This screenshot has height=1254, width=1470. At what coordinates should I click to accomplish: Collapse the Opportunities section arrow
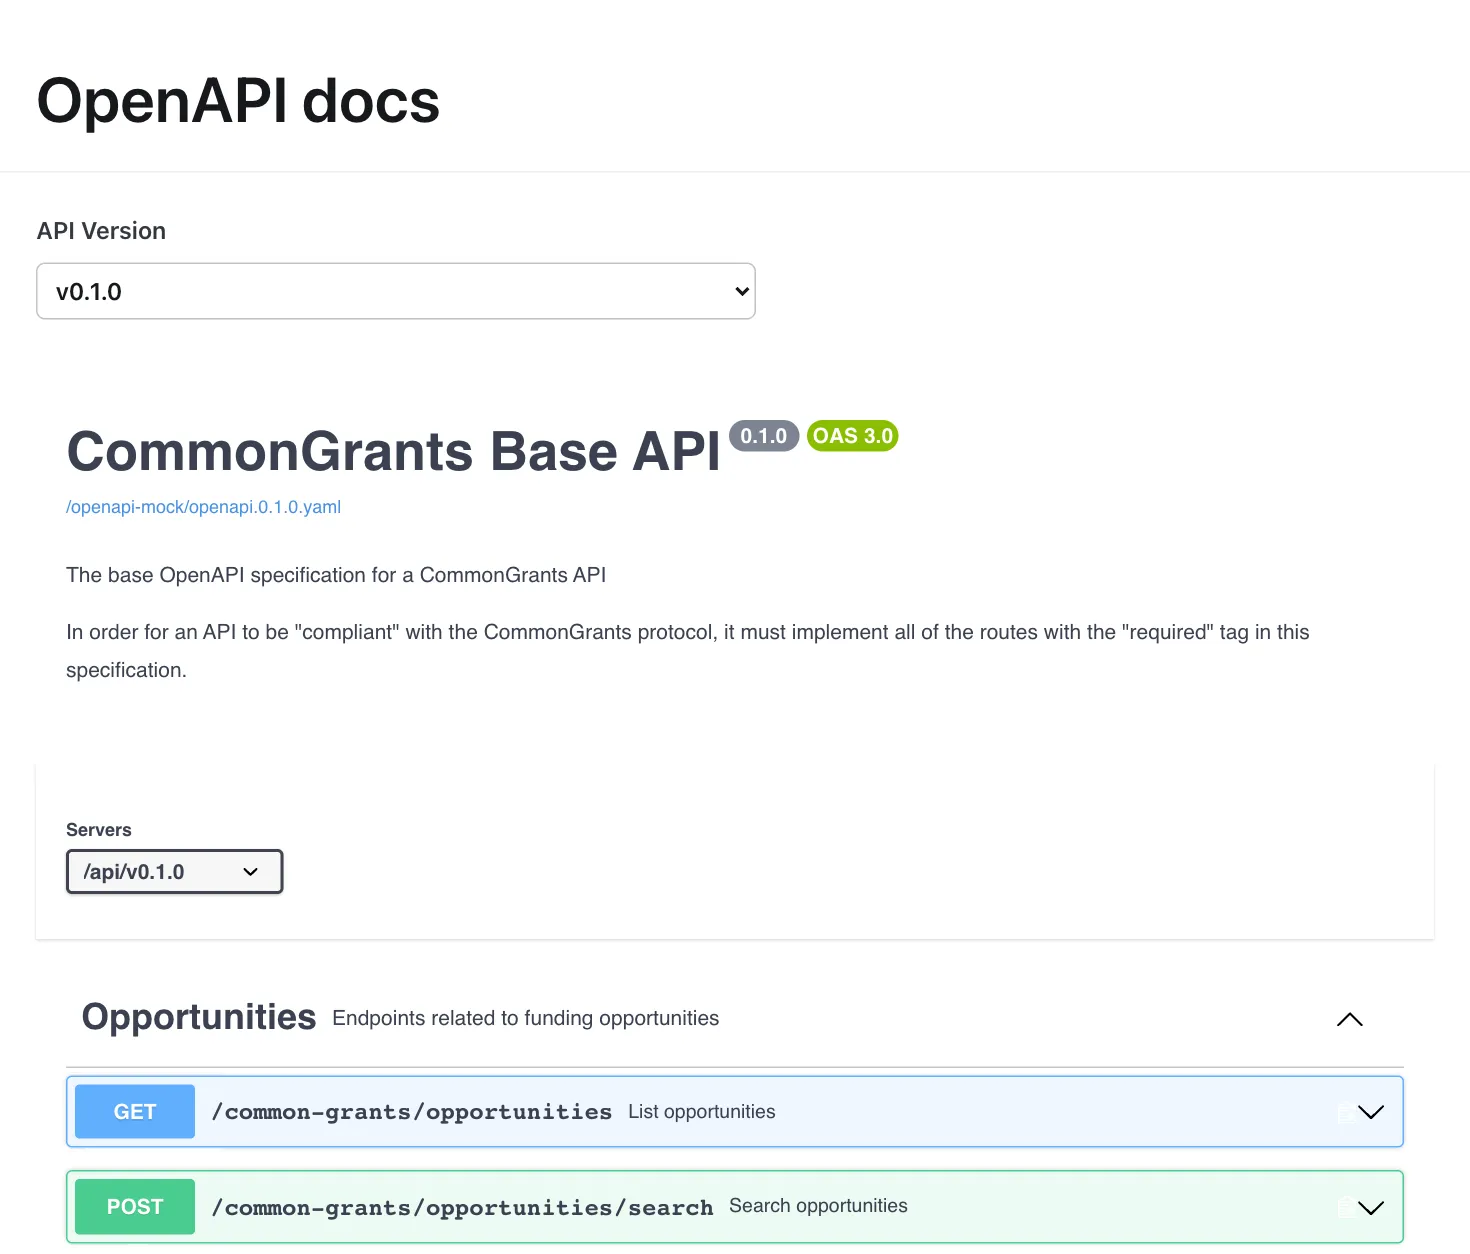click(1349, 1019)
